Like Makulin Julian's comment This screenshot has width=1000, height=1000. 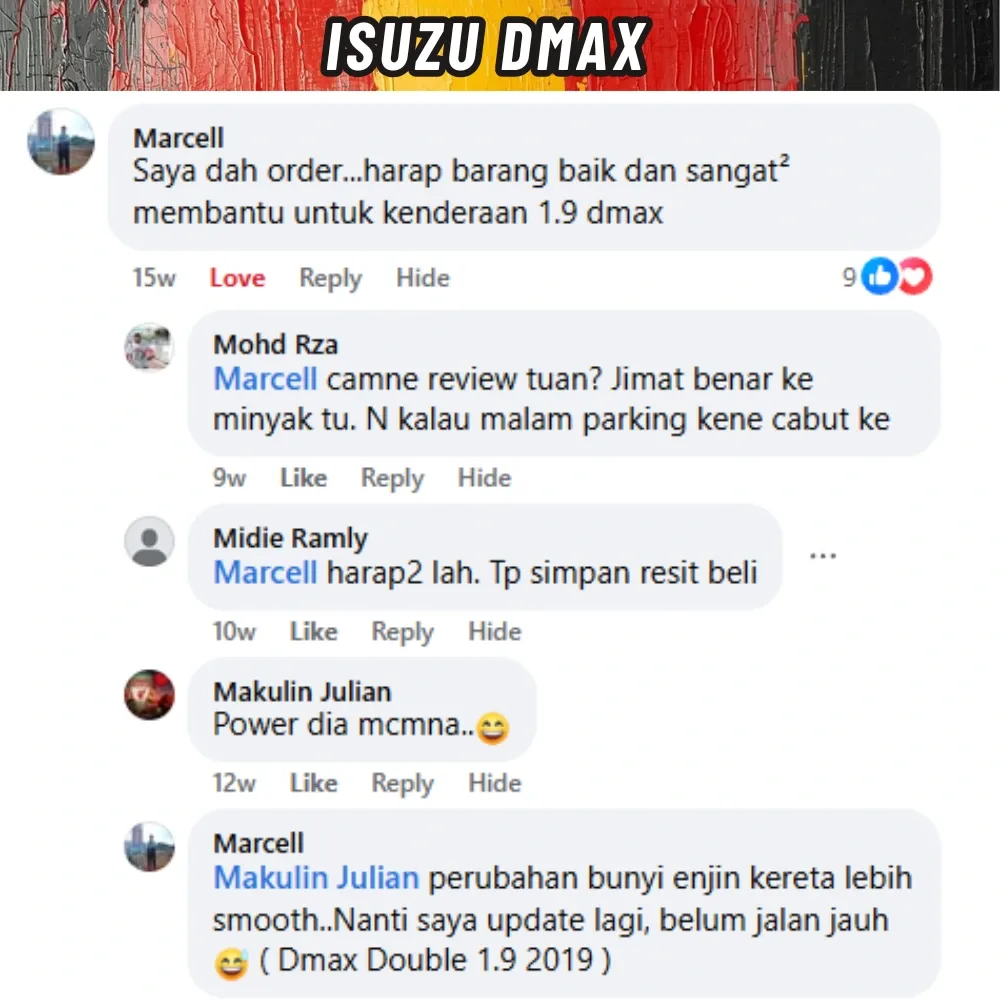coord(314,783)
